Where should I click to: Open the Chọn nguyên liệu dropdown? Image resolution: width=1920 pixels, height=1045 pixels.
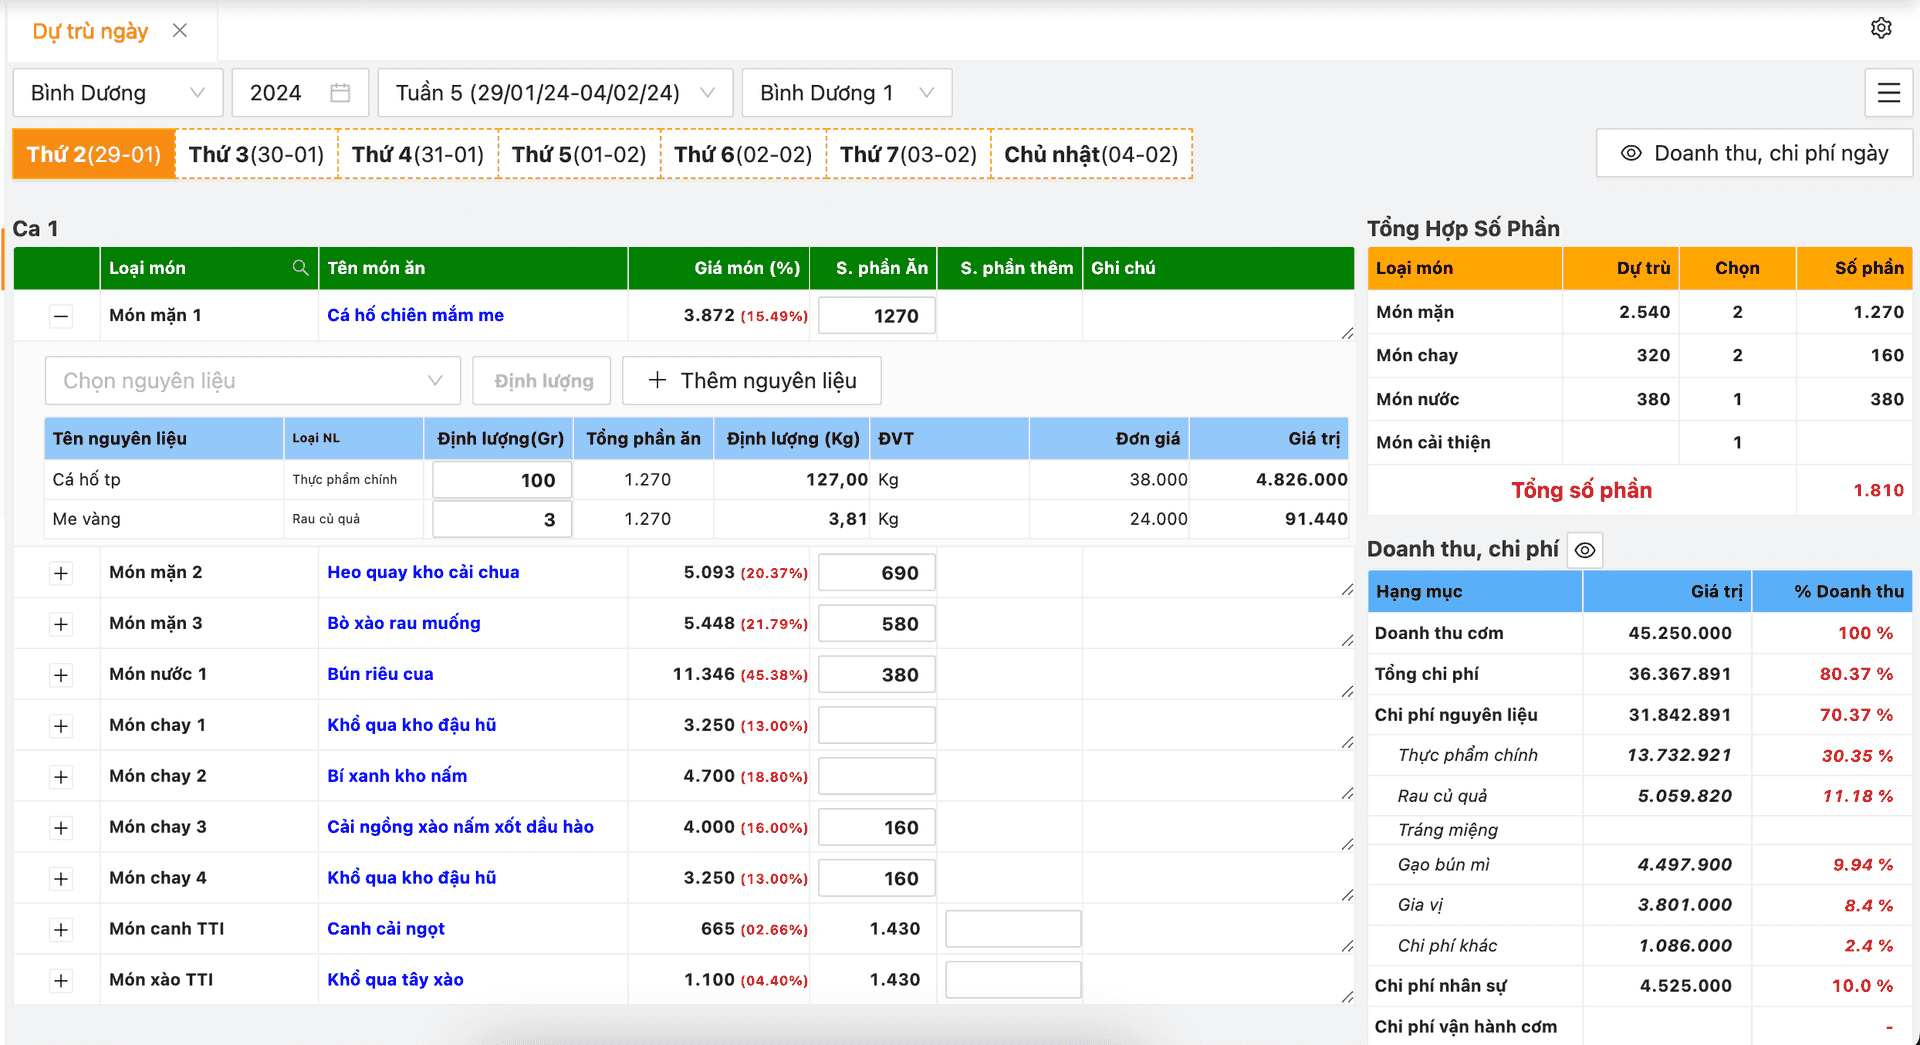(x=252, y=381)
